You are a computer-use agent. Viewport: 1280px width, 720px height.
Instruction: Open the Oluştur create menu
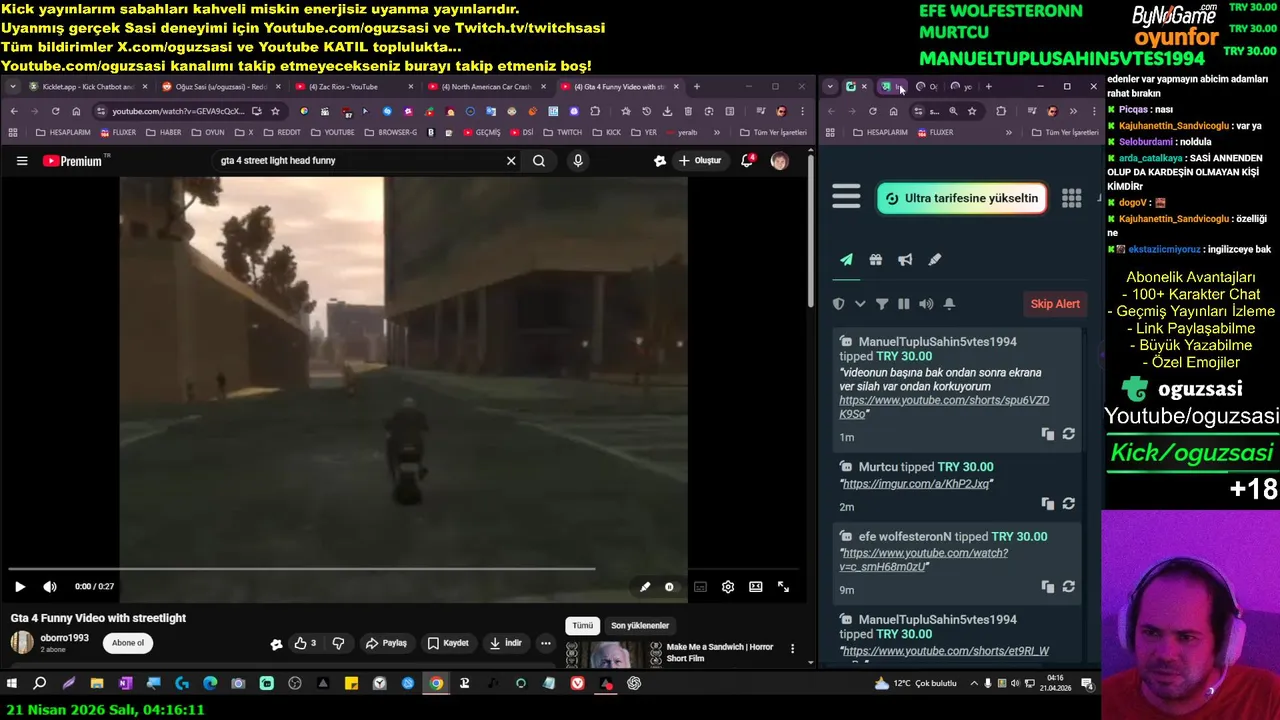pyautogui.click(x=699, y=160)
